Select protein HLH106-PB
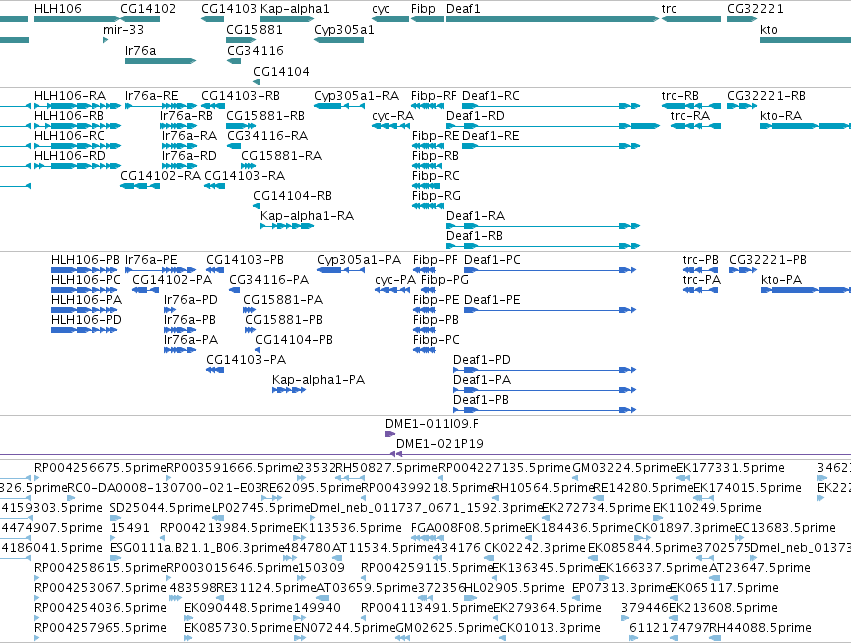851x643 pixels. [84, 270]
